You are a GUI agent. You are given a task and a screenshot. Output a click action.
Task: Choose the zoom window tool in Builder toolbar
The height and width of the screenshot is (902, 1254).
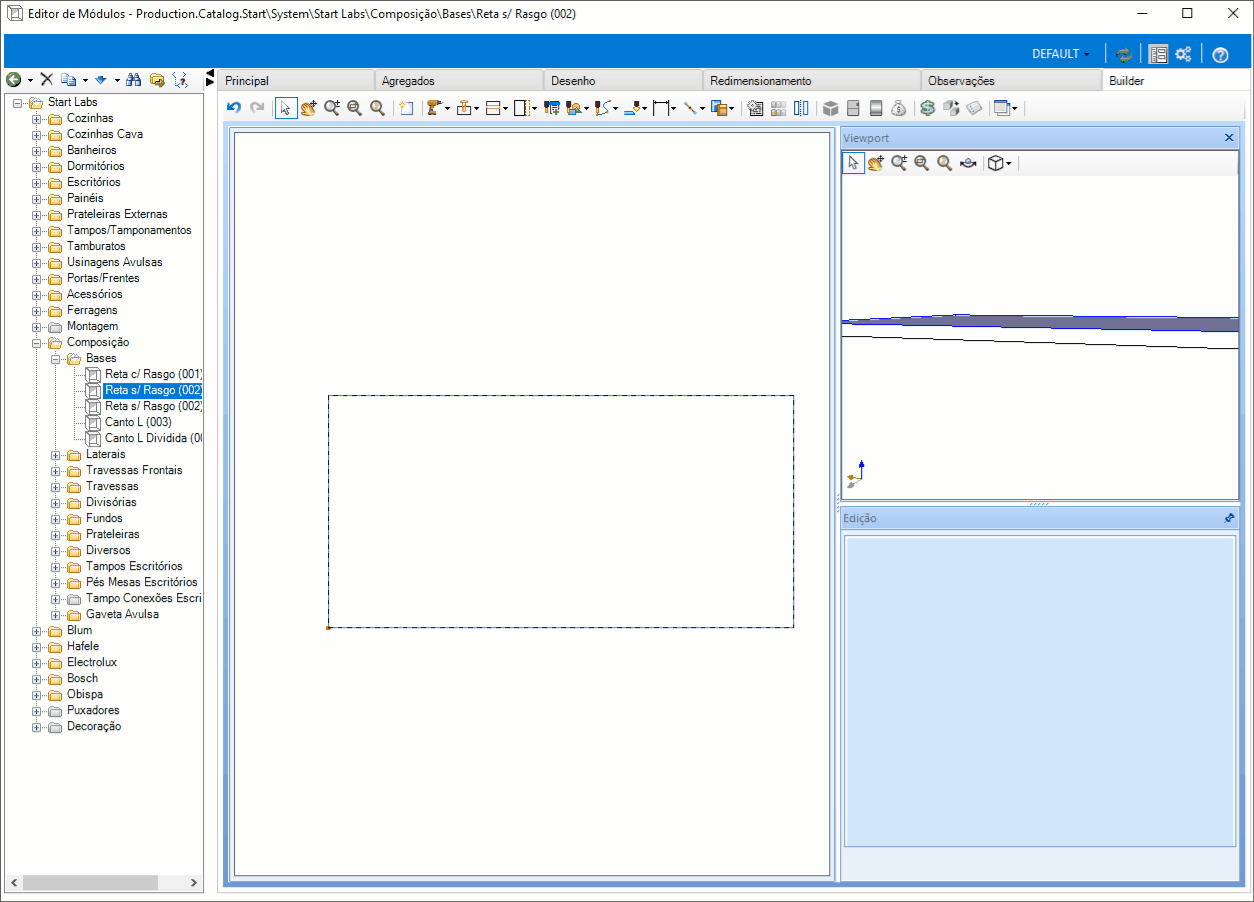pyautogui.click(x=355, y=108)
